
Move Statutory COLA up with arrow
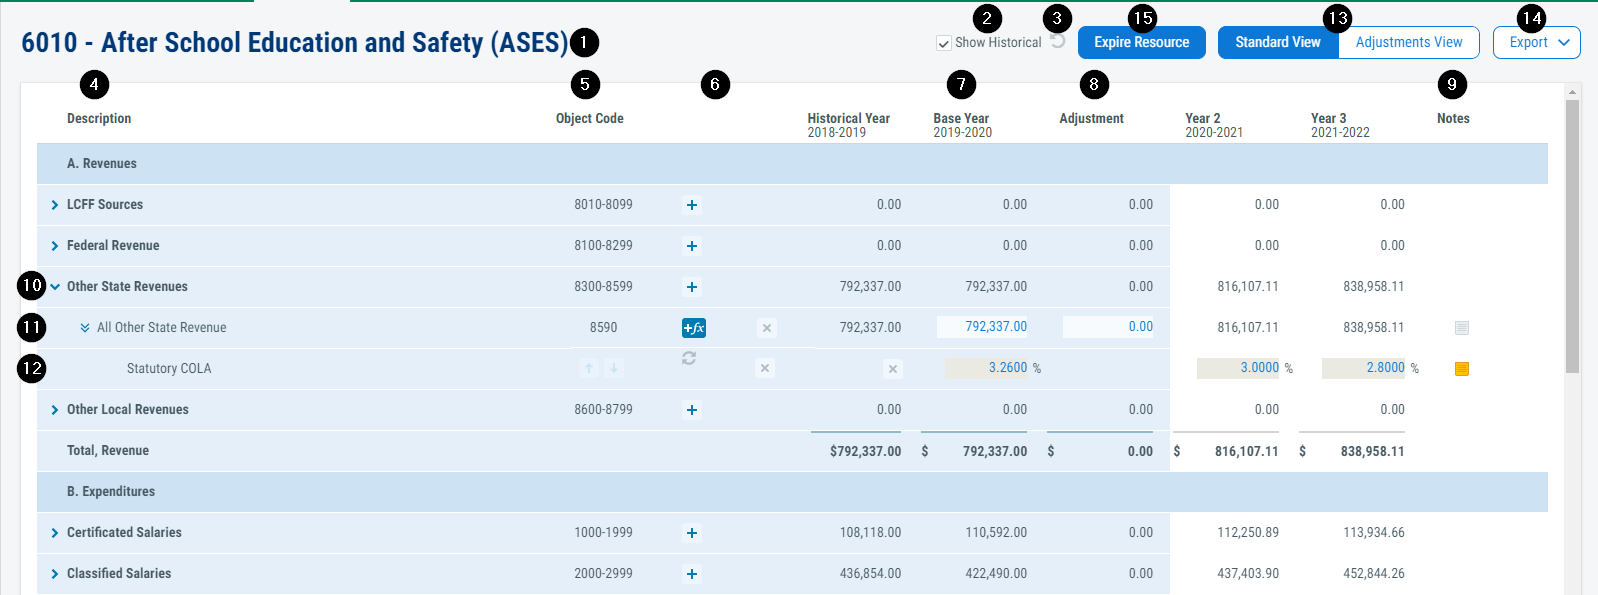589,368
